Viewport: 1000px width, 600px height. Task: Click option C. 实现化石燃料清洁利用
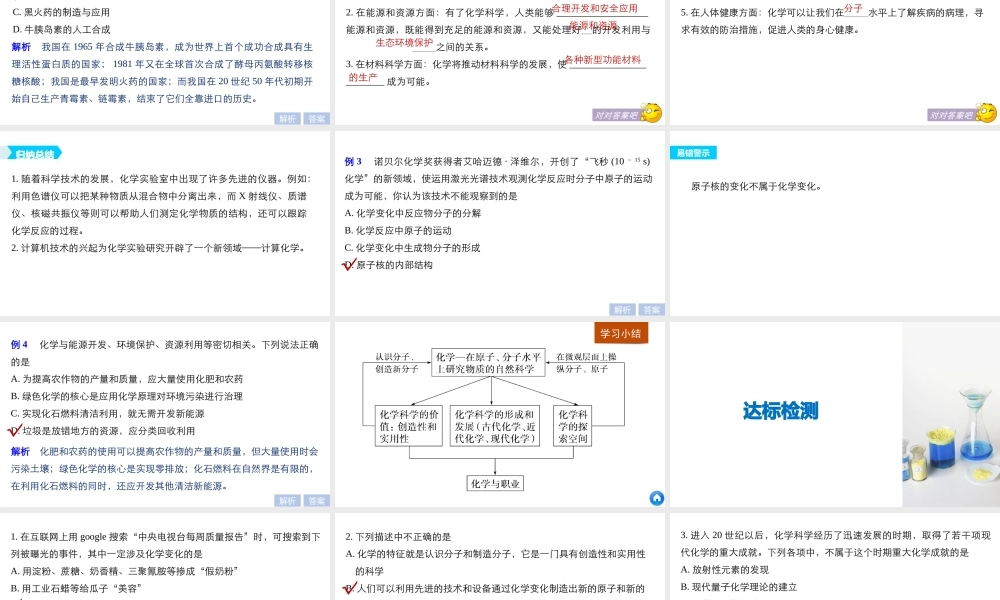tap(107, 413)
